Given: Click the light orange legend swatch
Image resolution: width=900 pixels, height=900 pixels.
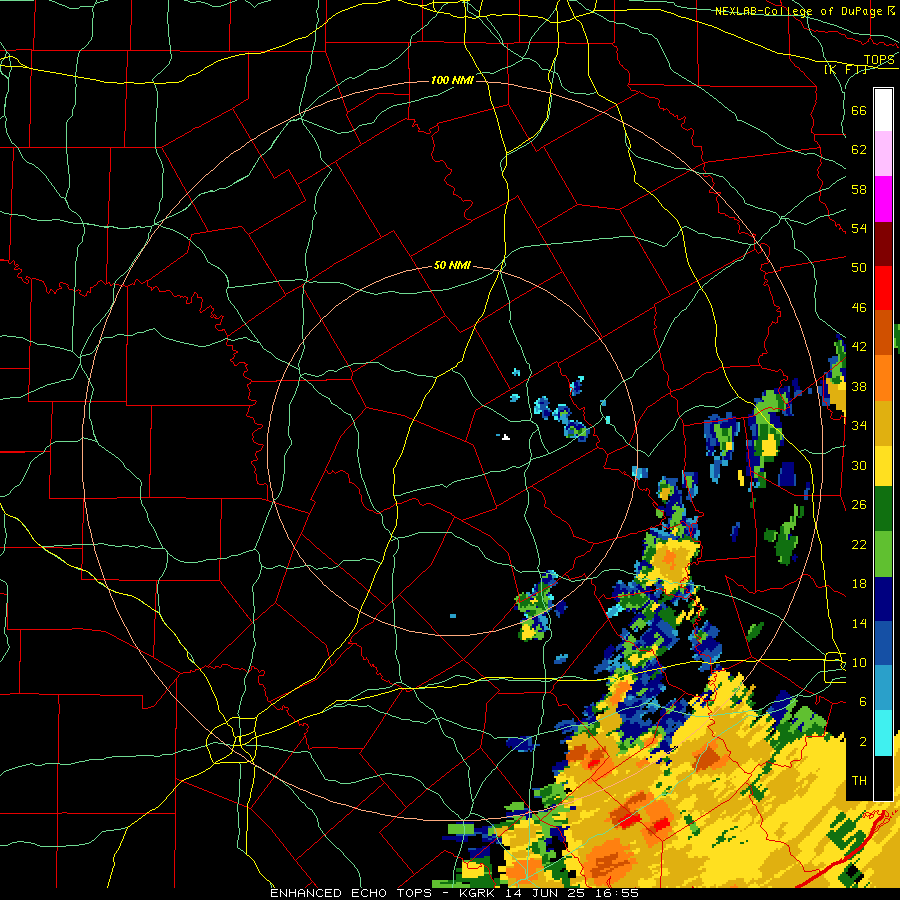Looking at the screenshot, I should 883,378.
